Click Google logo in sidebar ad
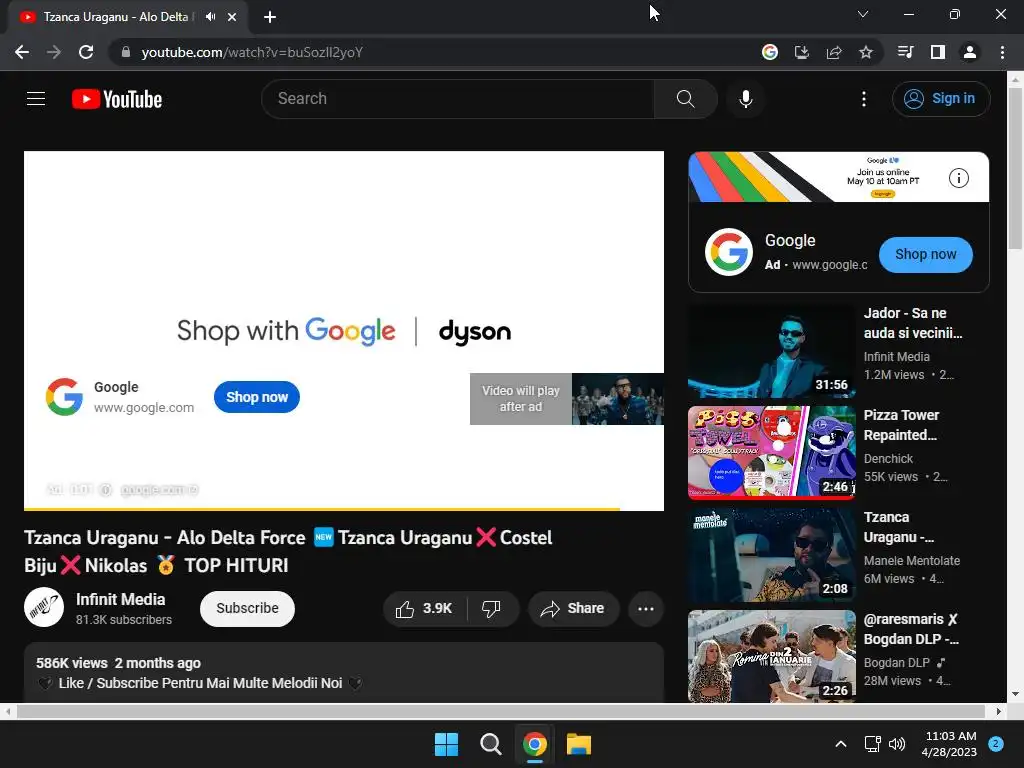The height and width of the screenshot is (768, 1024). 729,252
